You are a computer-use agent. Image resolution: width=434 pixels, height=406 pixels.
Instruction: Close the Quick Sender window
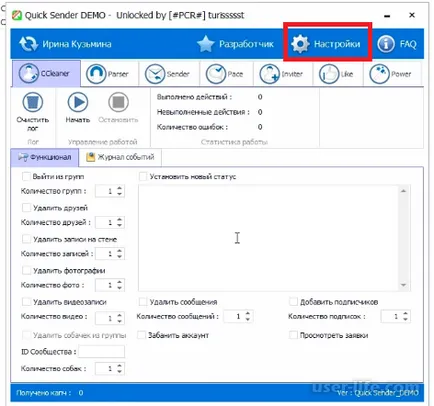click(x=412, y=15)
